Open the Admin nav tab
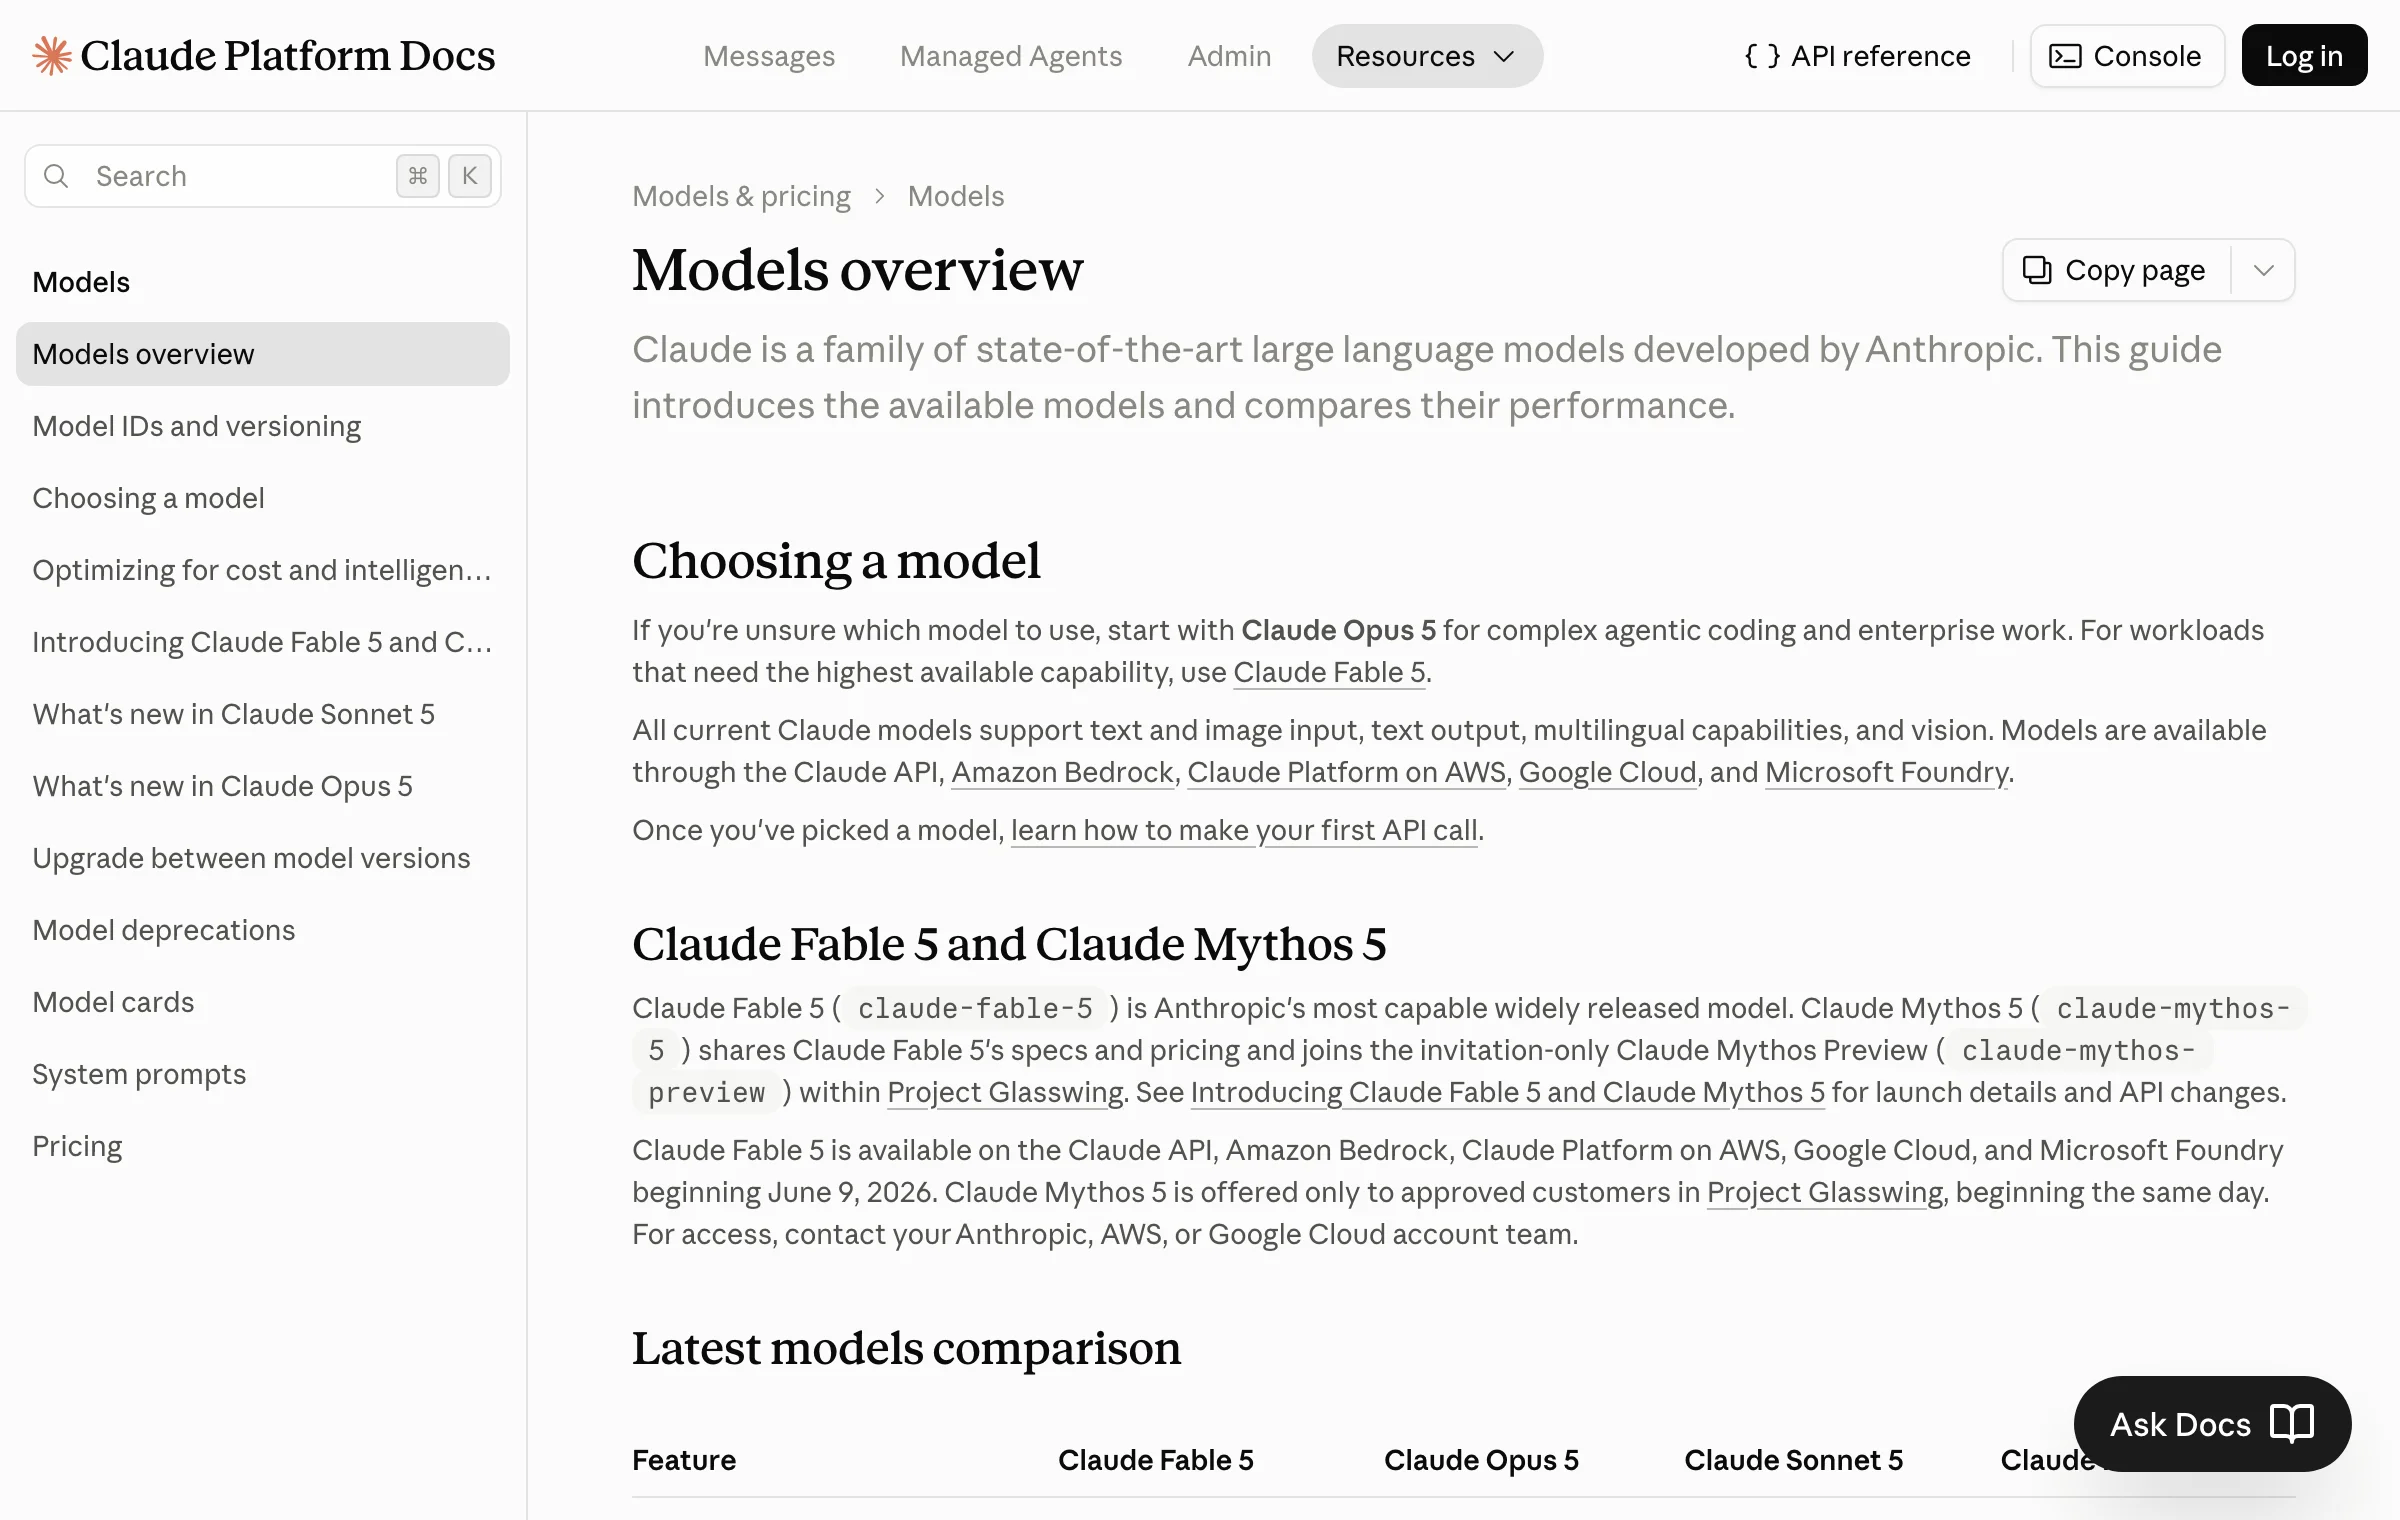This screenshot has height=1520, width=2400. click(x=1229, y=56)
